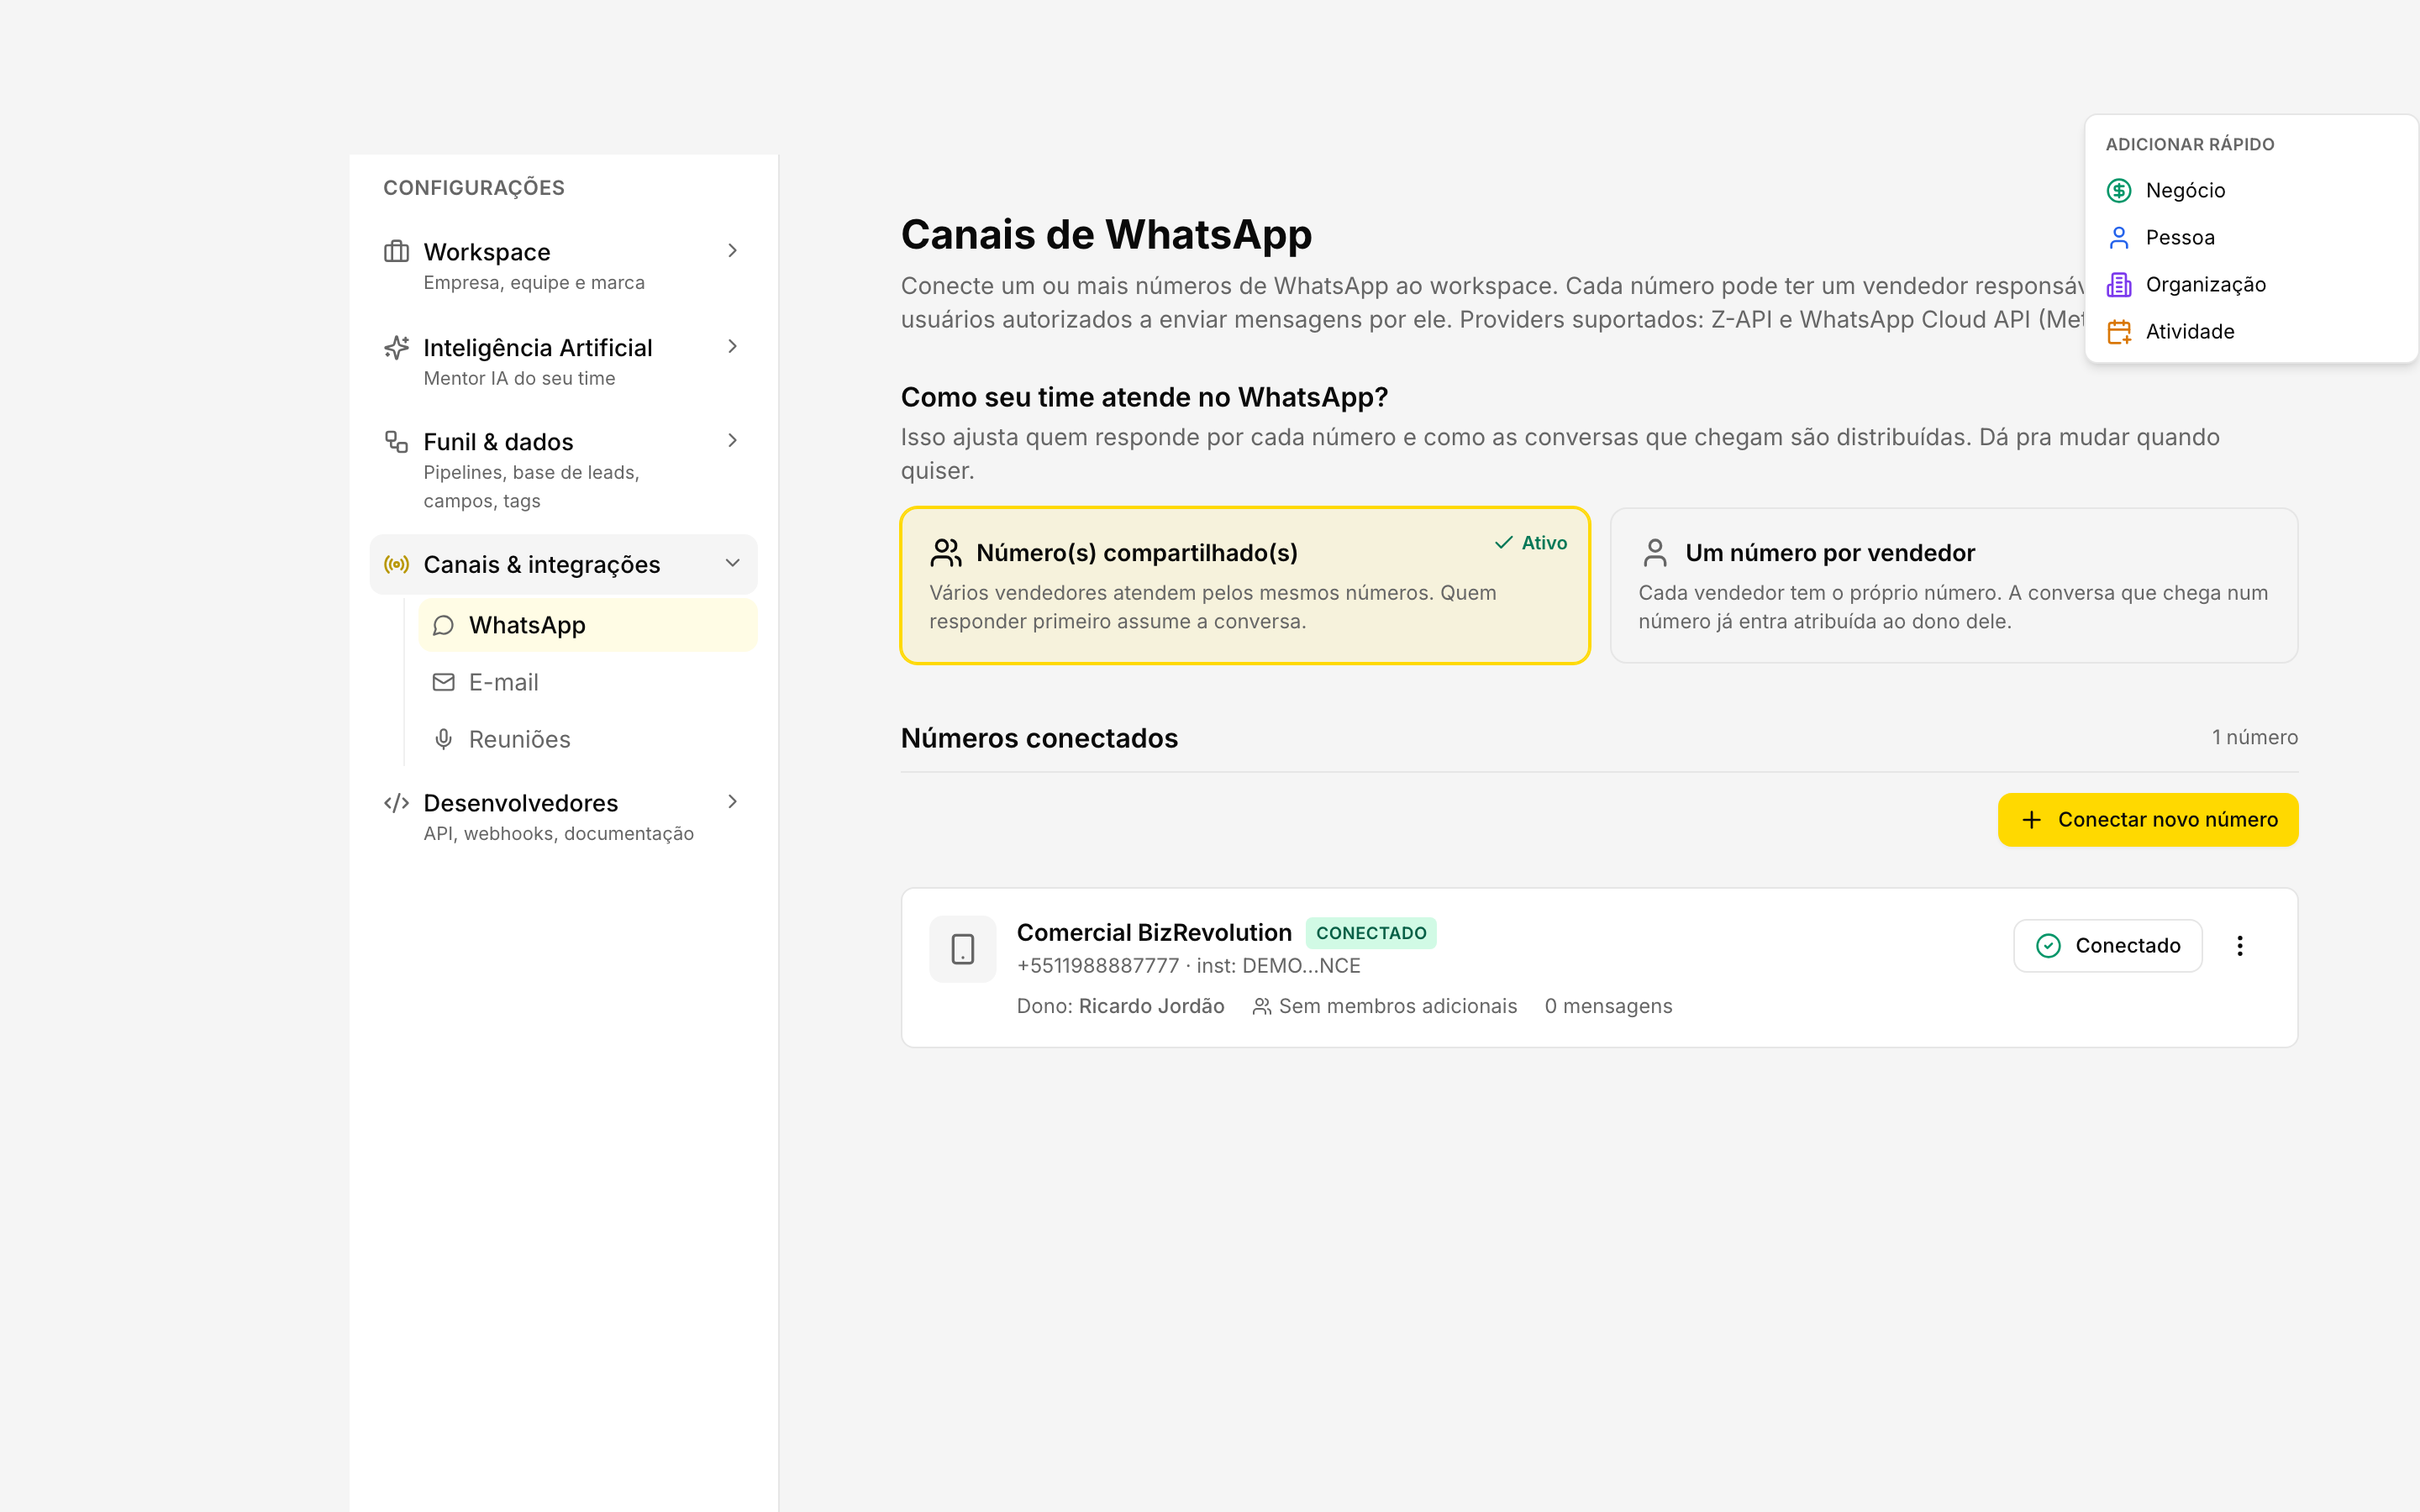2420x1512 pixels.
Task: Click the Workspace briefcase icon
Action: pos(396,251)
